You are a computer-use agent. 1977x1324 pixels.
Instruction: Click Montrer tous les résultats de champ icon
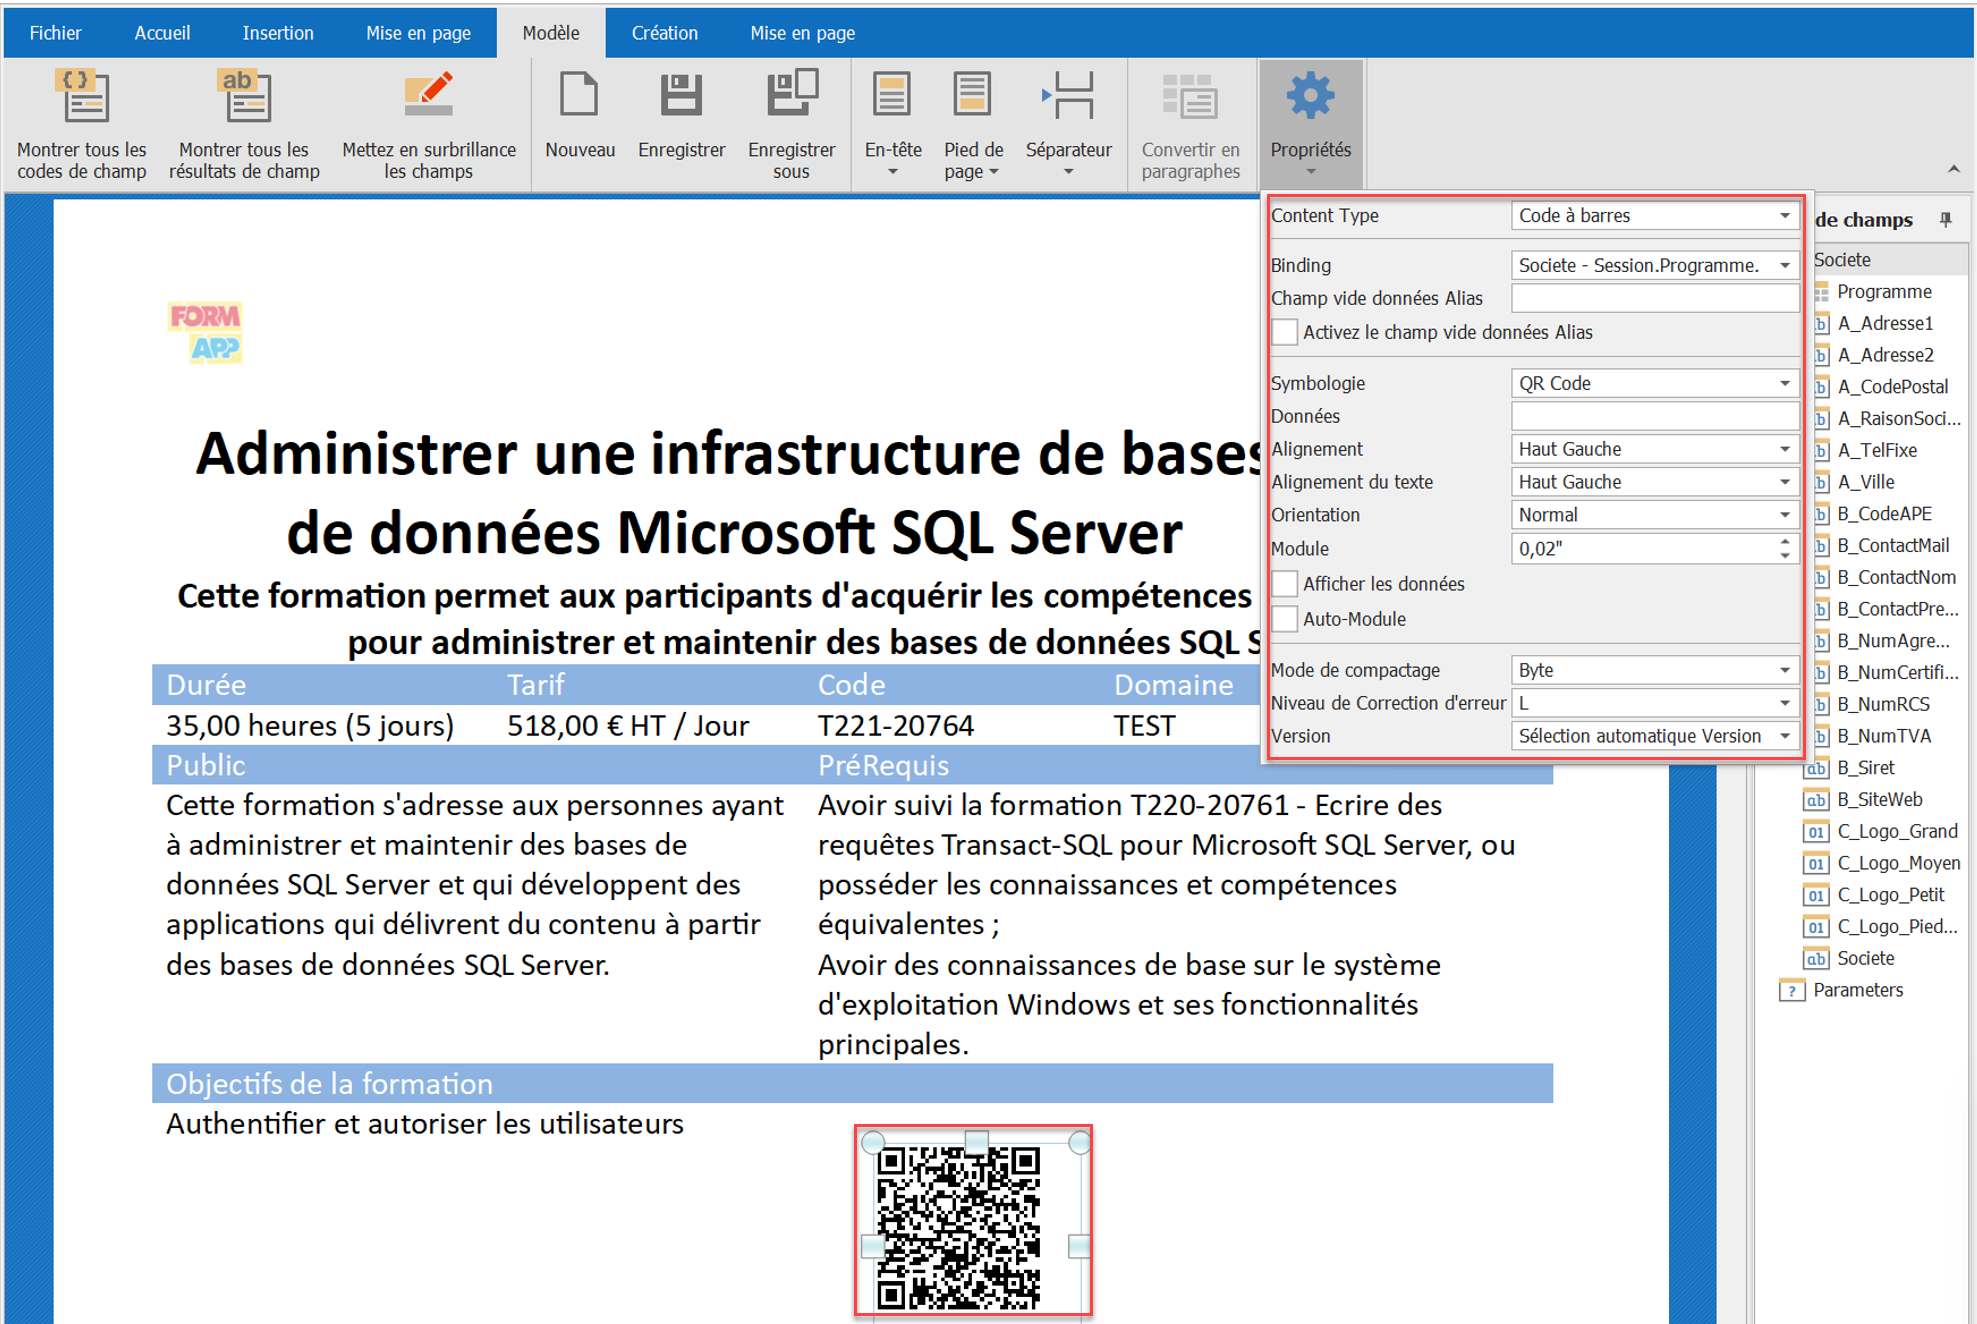point(244,96)
